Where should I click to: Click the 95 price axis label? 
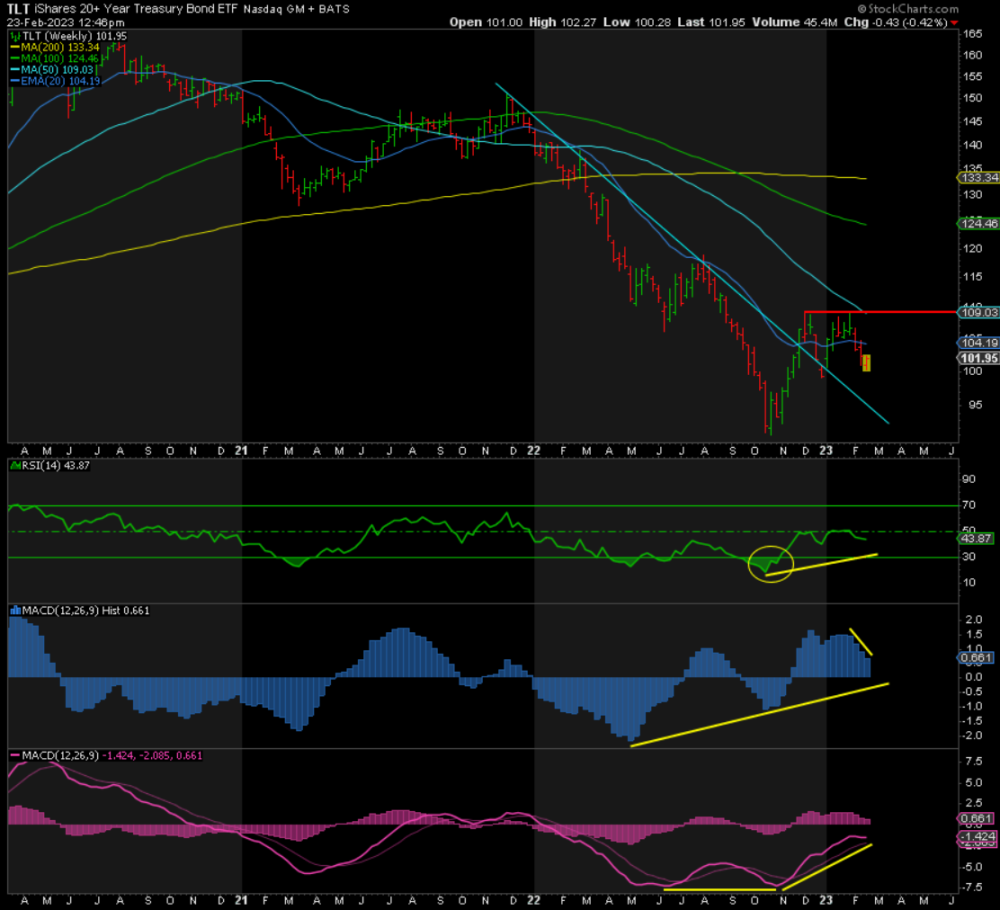point(973,404)
